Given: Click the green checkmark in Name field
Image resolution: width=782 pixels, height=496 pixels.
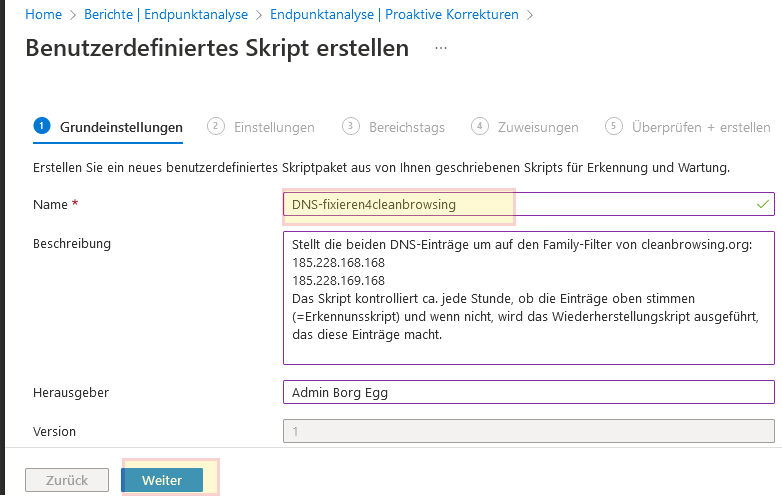Looking at the screenshot, I should tap(763, 204).
